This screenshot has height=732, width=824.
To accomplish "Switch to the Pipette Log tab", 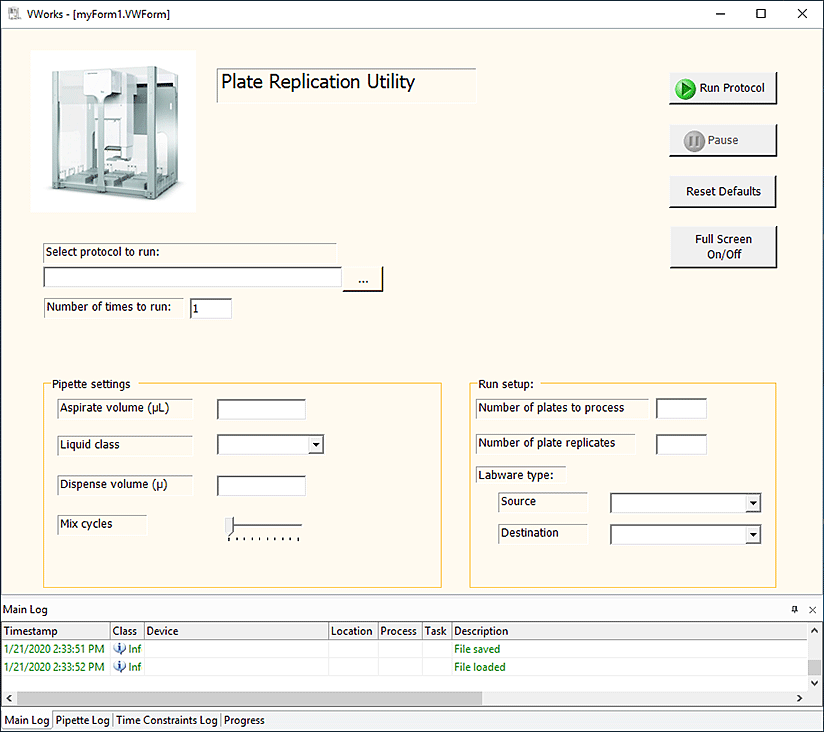I will click(x=83, y=720).
